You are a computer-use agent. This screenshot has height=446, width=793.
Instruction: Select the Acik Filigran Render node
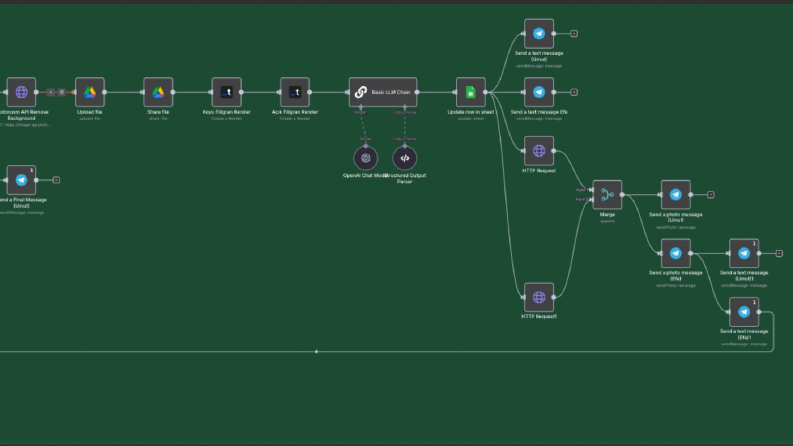coord(295,92)
